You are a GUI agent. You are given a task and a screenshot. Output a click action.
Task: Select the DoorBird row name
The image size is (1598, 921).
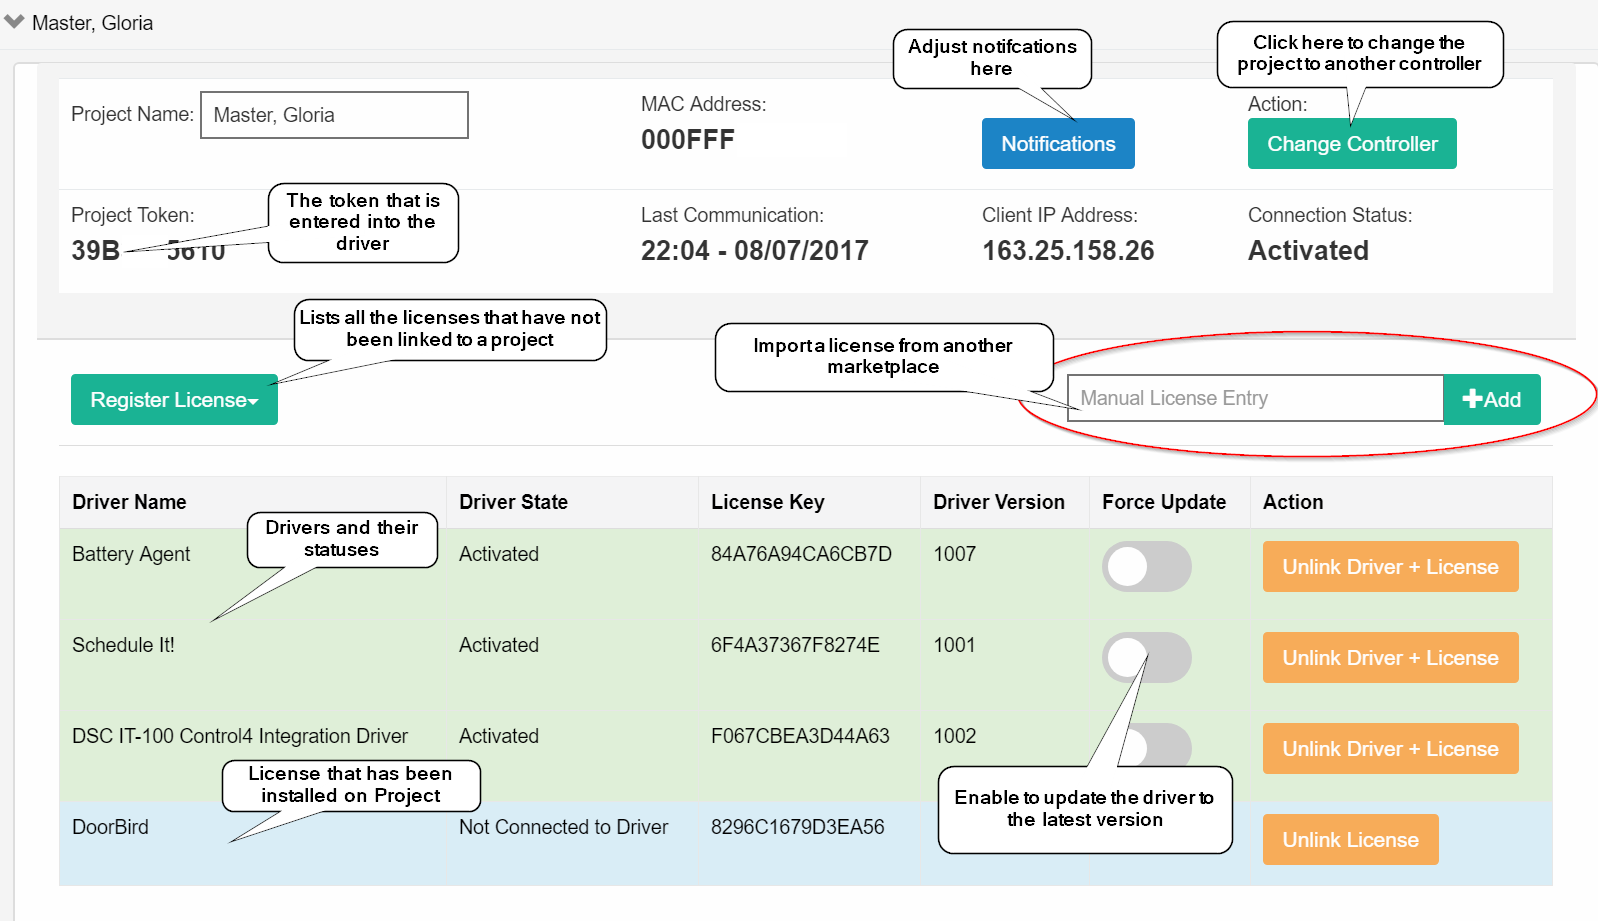point(110,827)
